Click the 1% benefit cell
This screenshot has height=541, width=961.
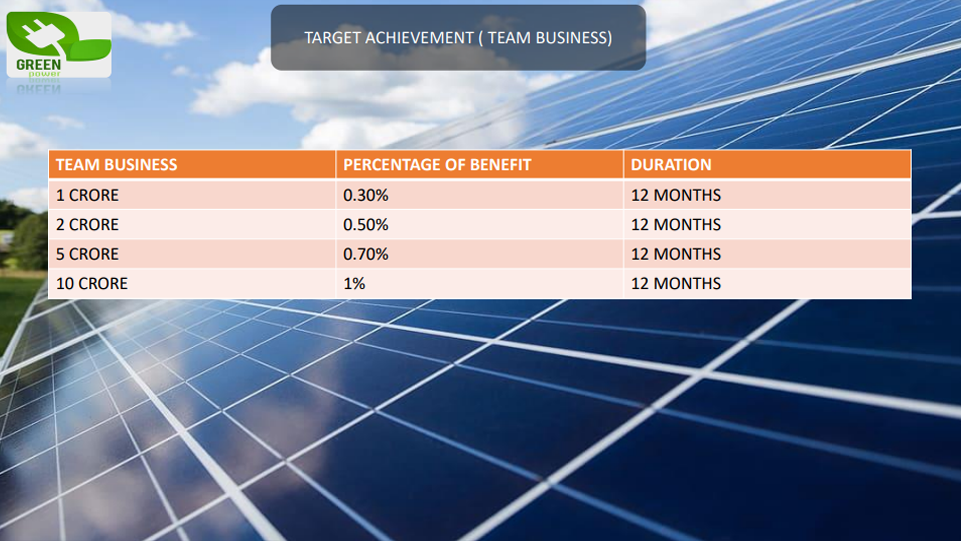click(x=355, y=284)
